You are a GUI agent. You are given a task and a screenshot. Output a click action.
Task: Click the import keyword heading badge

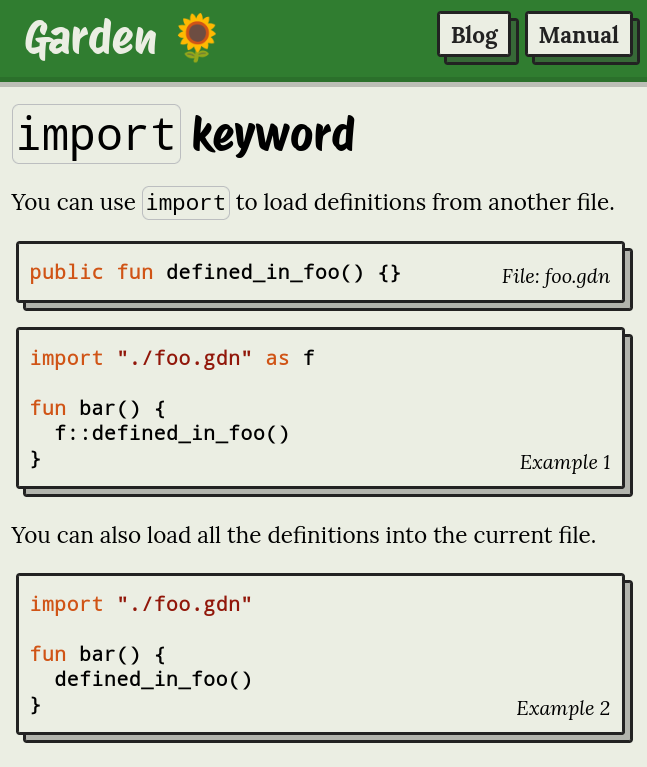coord(96,134)
